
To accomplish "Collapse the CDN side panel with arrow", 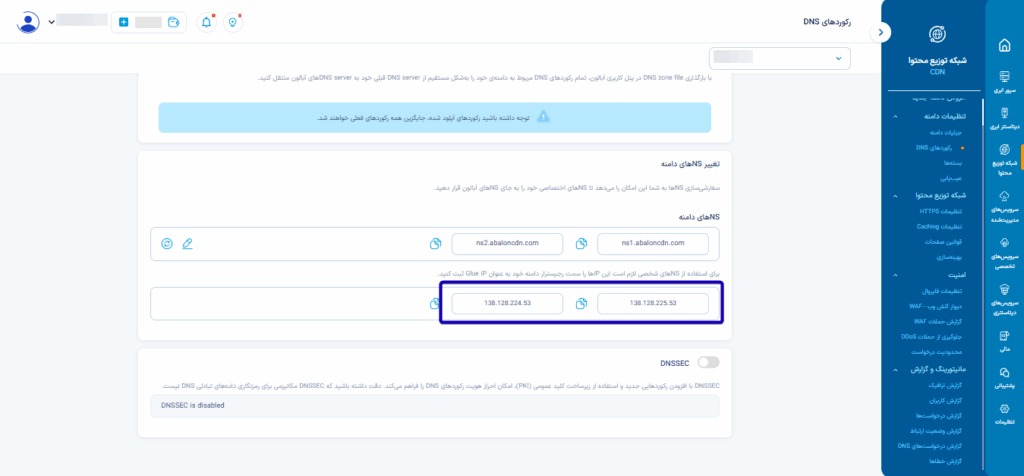I will point(881,31).
